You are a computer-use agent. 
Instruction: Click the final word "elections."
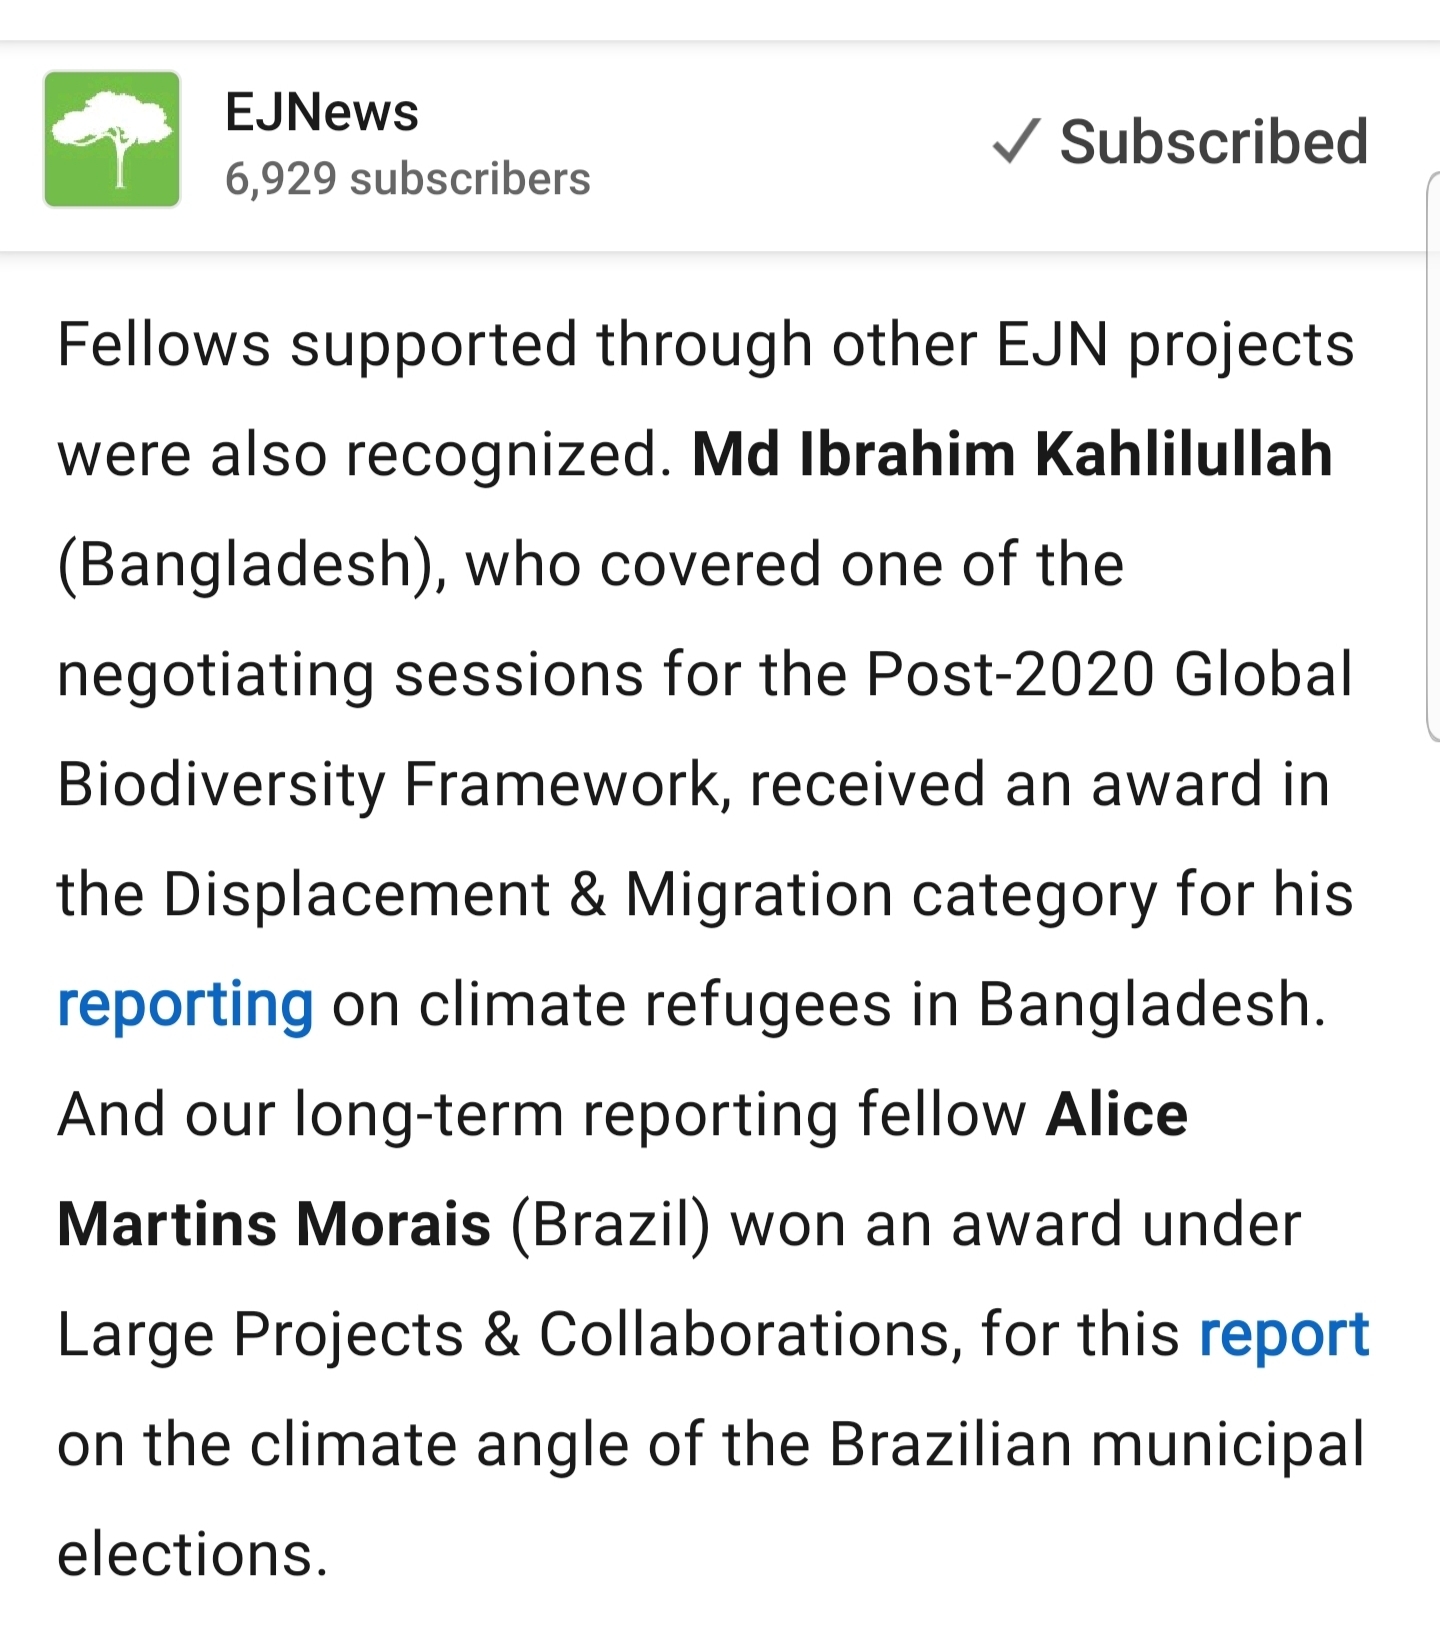tap(193, 1554)
